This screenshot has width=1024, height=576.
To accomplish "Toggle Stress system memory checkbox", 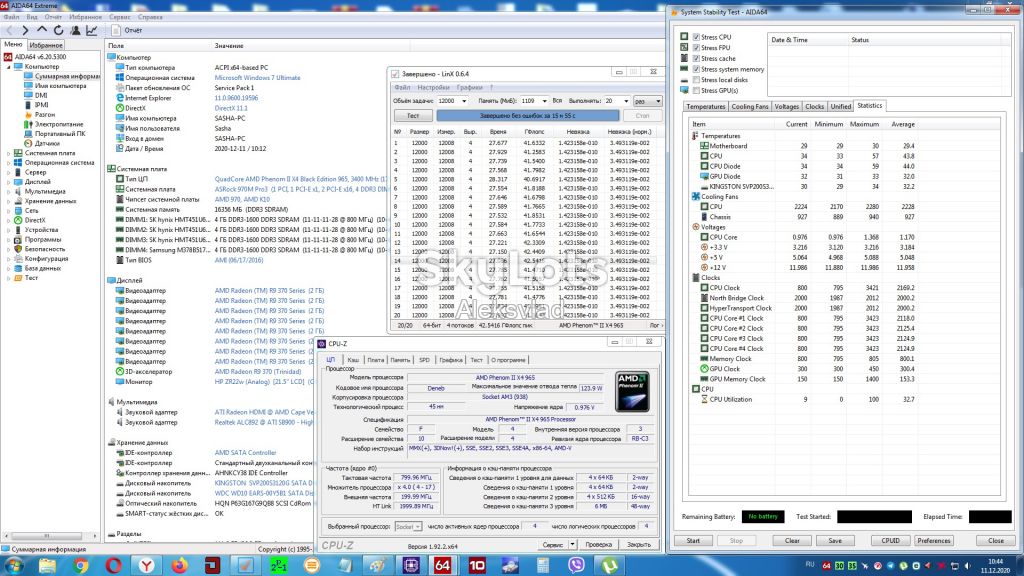I will [x=696, y=69].
